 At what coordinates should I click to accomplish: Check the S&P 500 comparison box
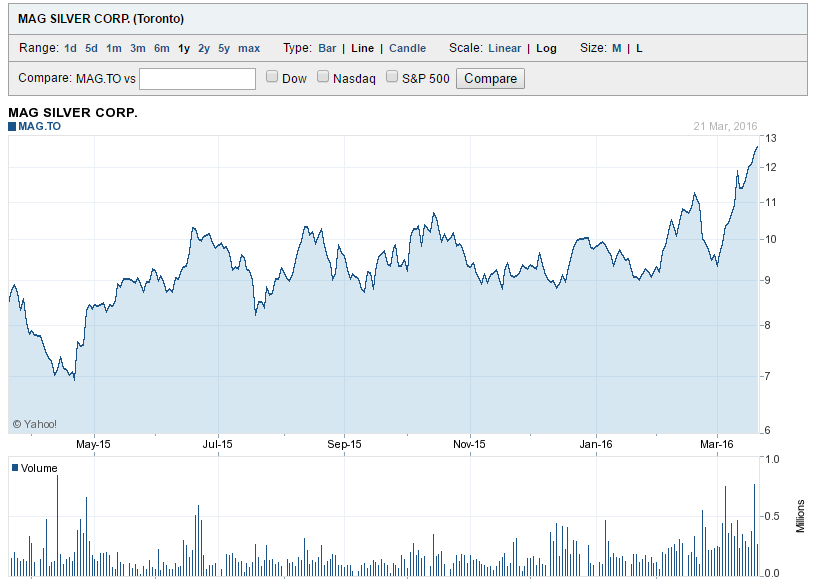[391, 76]
